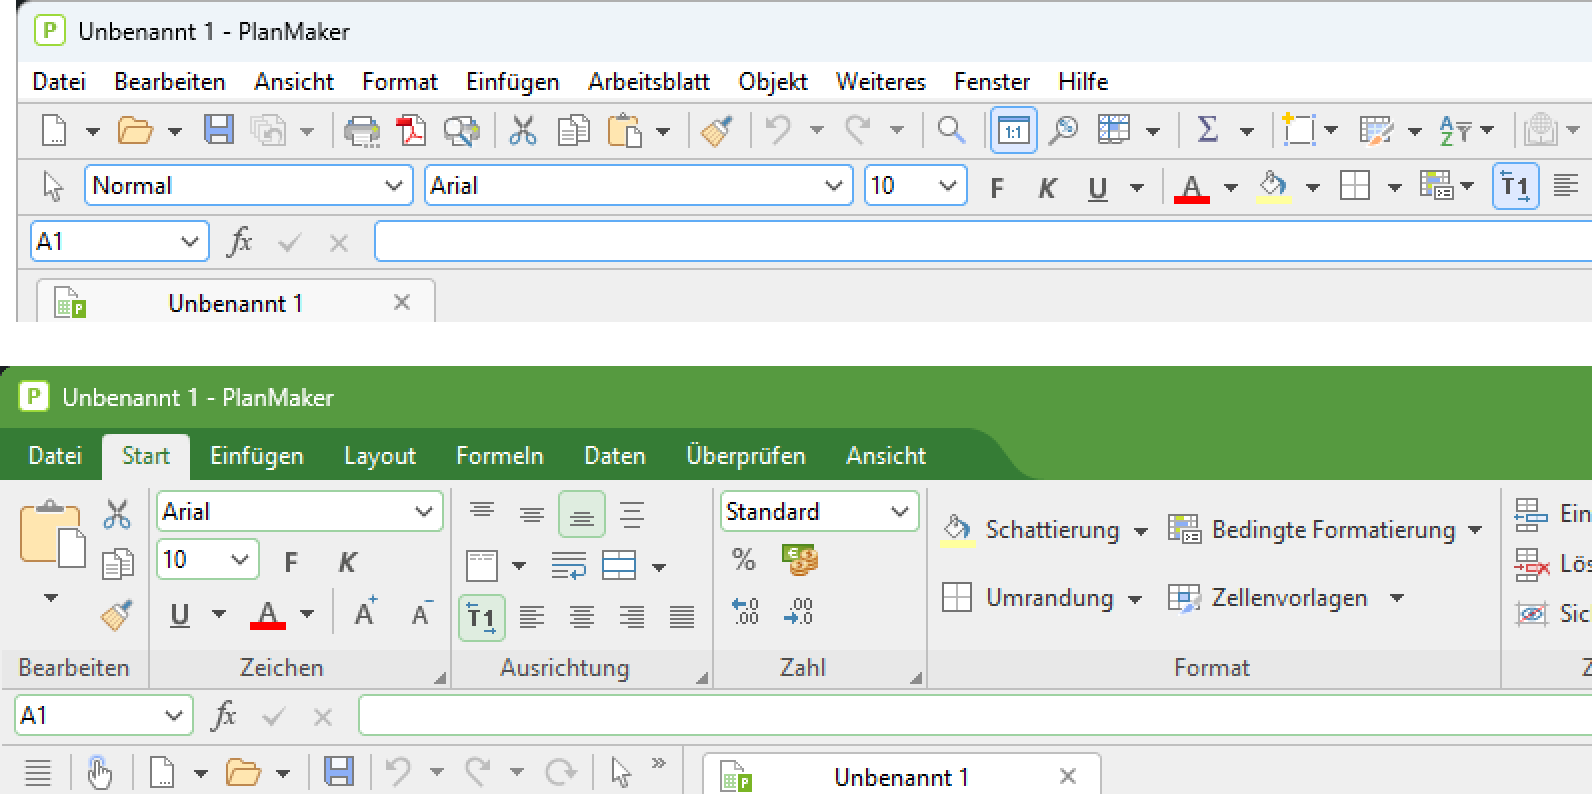Select the Format painter brush in the classic toolbar
The image size is (1592, 804).
pyautogui.click(x=717, y=130)
